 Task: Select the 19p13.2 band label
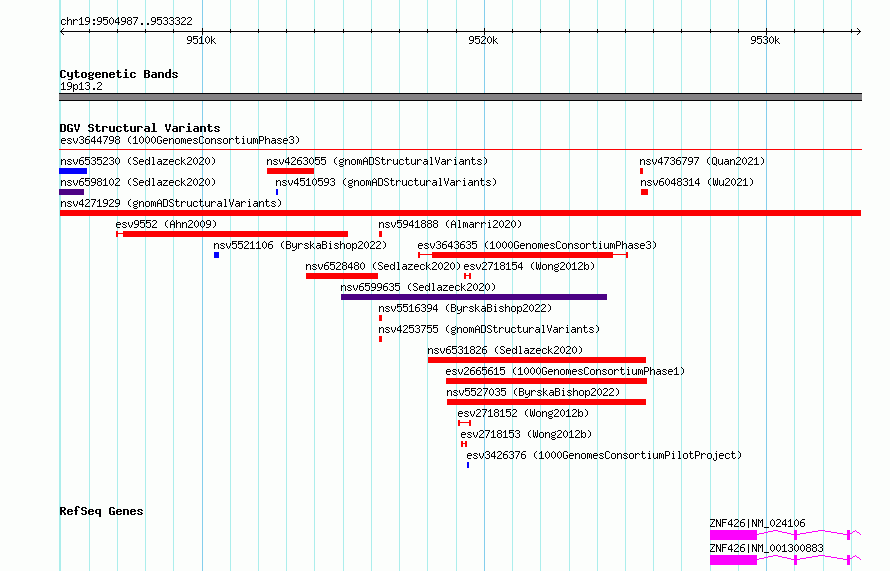[x=81, y=86]
